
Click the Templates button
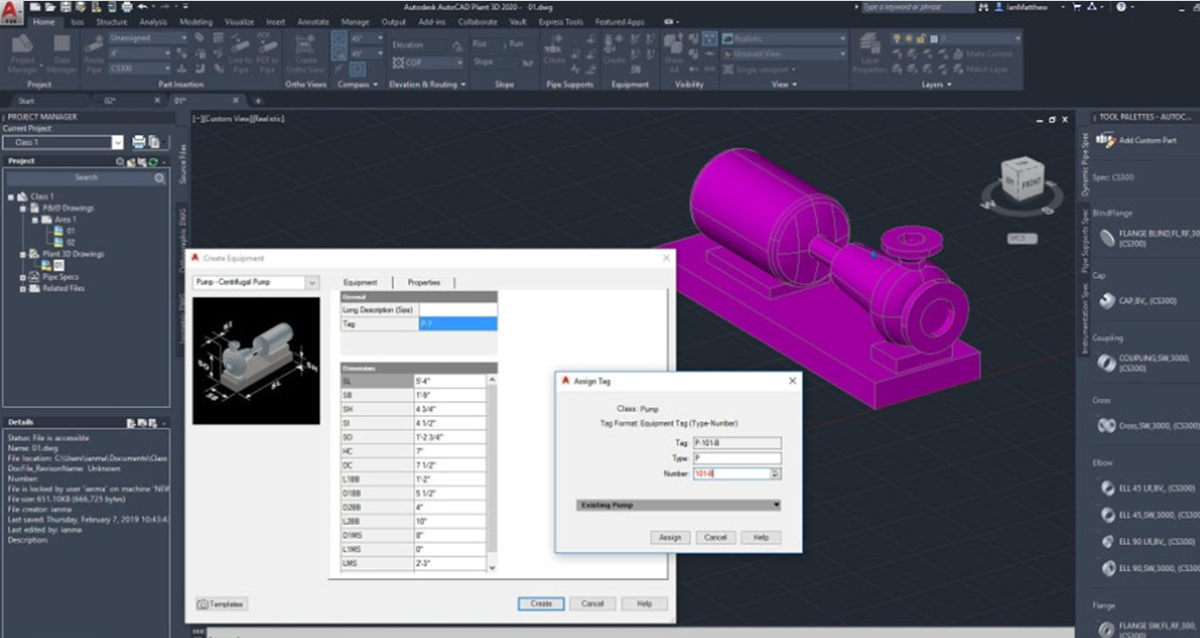[222, 604]
